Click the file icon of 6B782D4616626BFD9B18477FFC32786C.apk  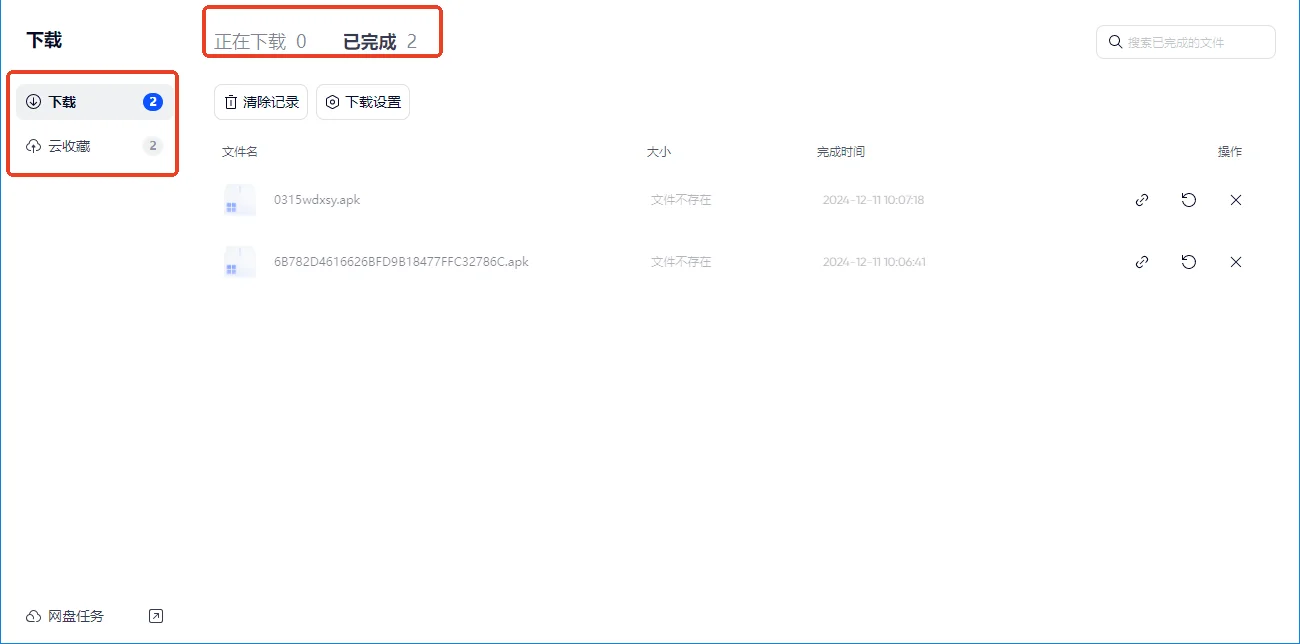240,262
